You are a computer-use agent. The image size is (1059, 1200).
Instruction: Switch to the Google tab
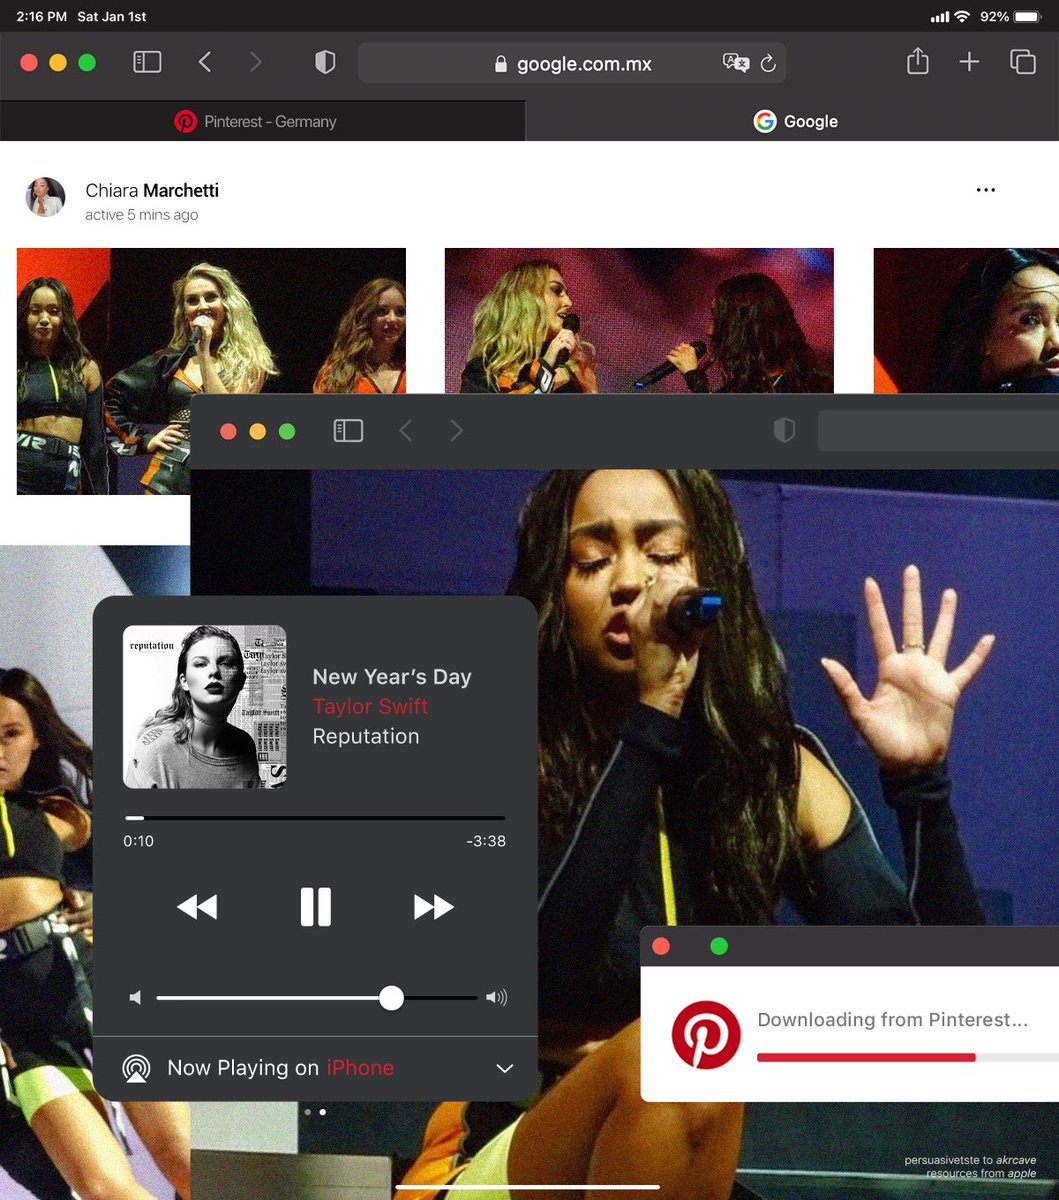click(x=792, y=121)
